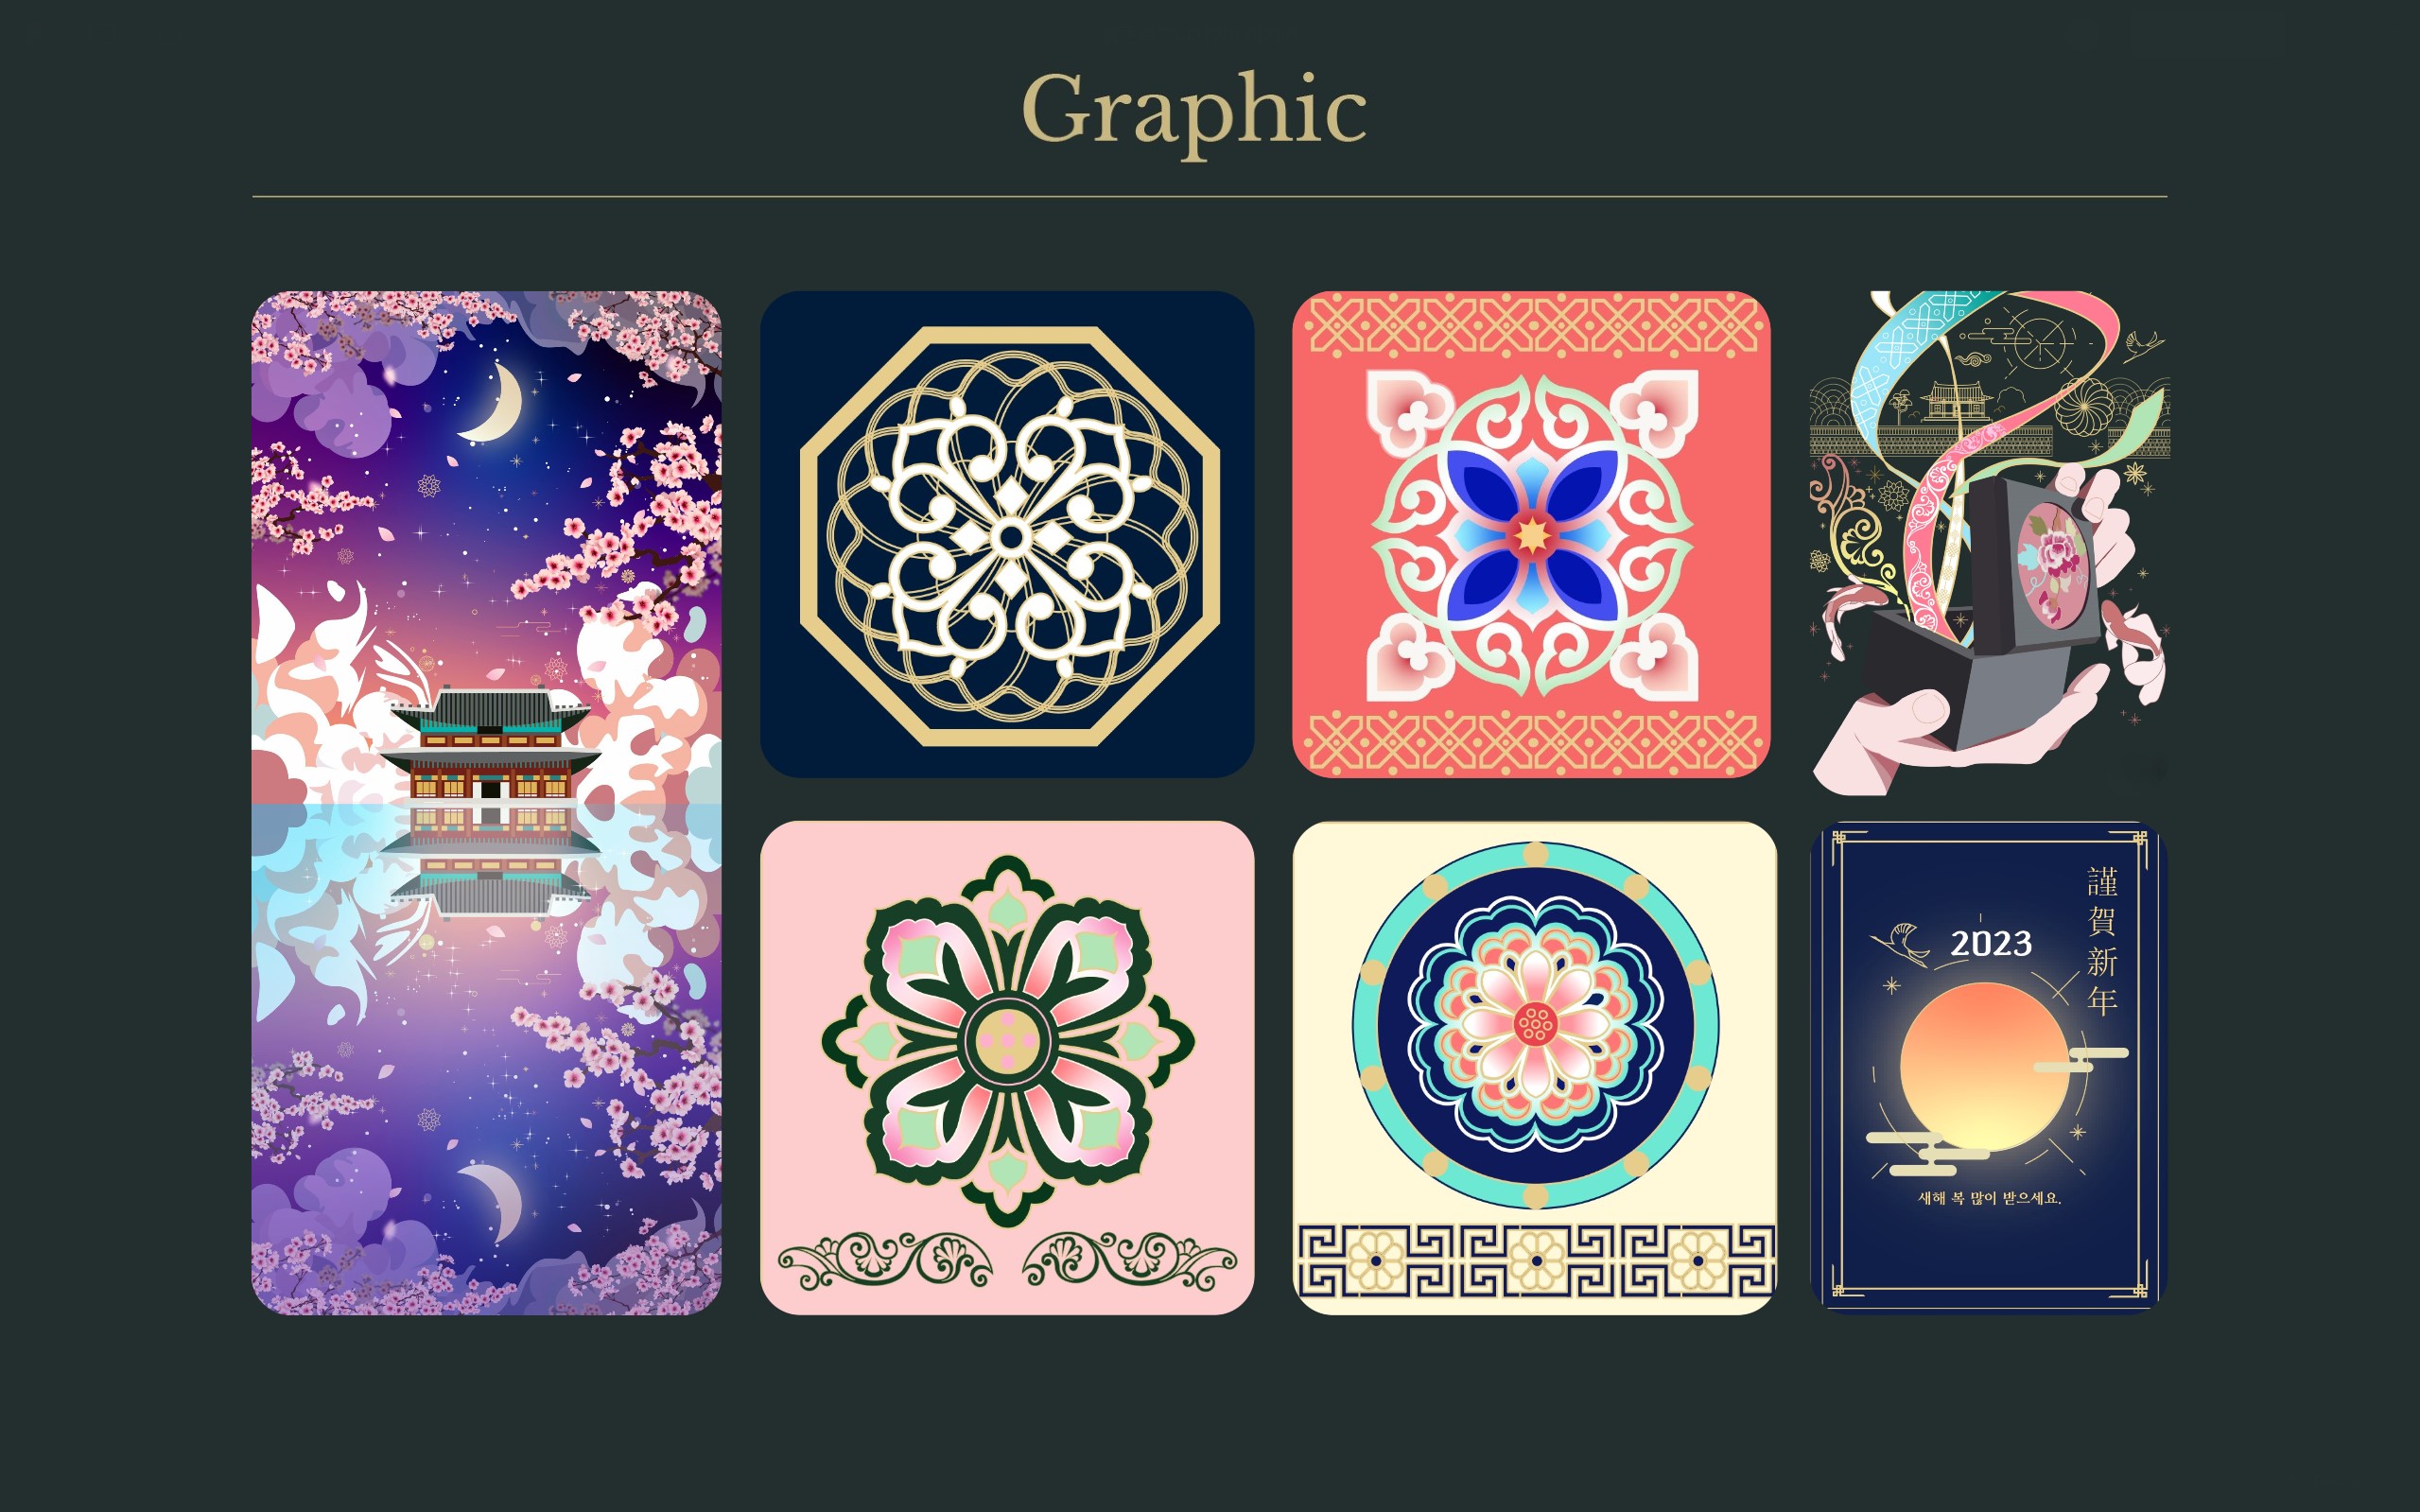
Task: Click the Graphic heading title
Action: pyautogui.click(x=1194, y=110)
